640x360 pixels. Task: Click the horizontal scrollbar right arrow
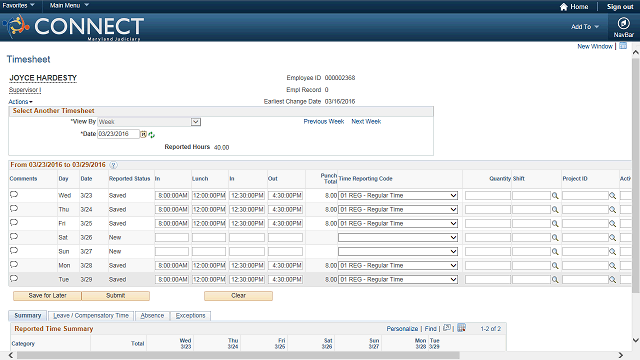coord(621,356)
